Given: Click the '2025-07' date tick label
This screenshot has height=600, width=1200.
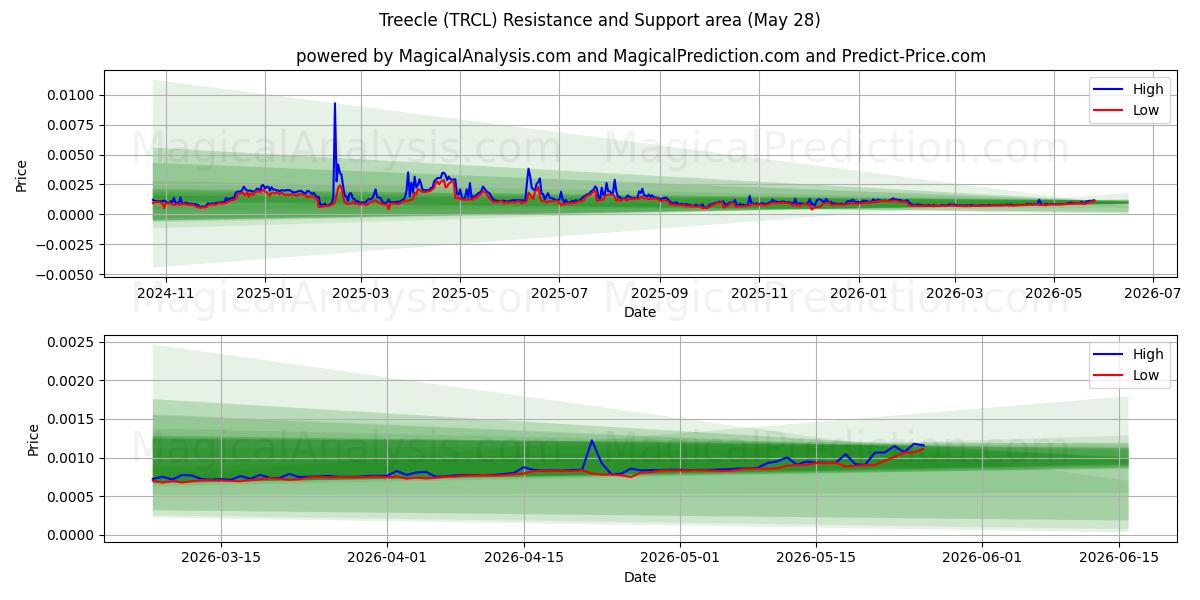Looking at the screenshot, I should click(558, 294).
